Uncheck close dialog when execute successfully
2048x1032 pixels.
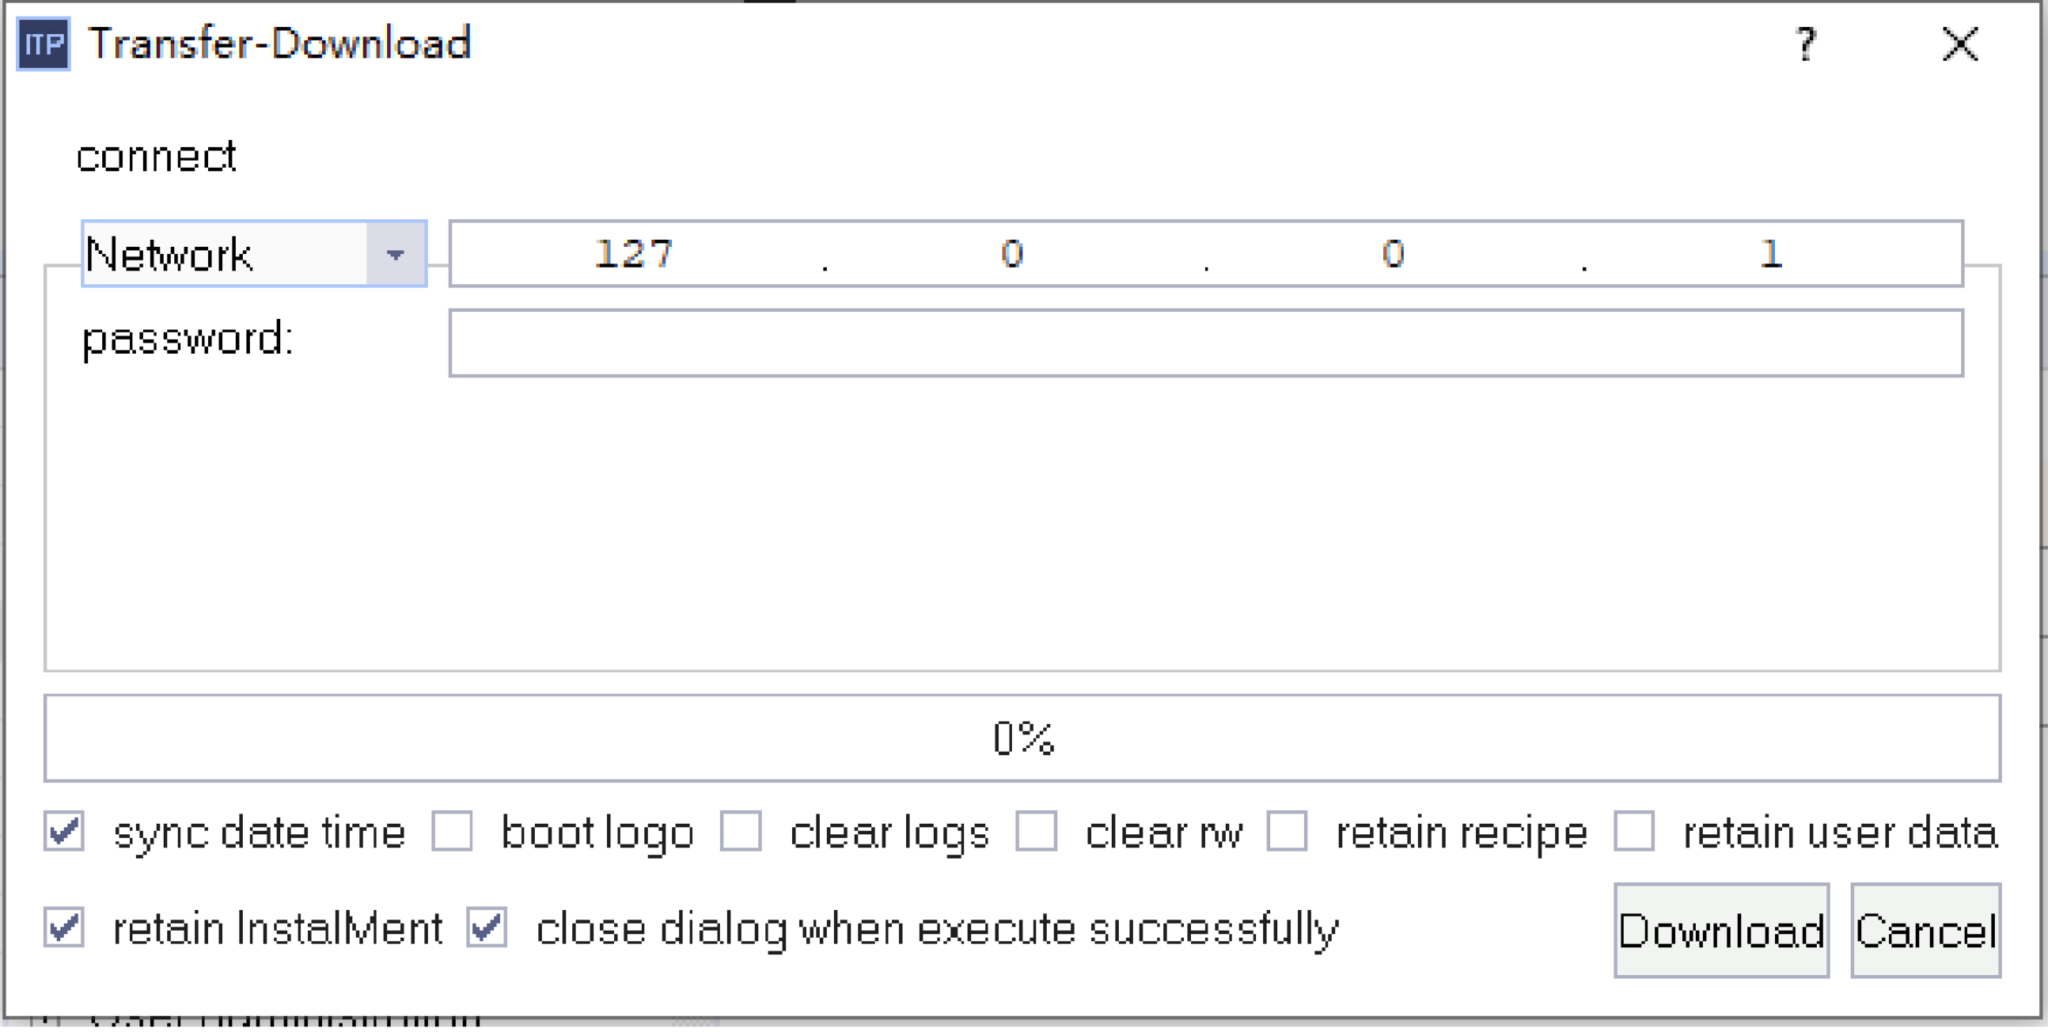point(487,927)
